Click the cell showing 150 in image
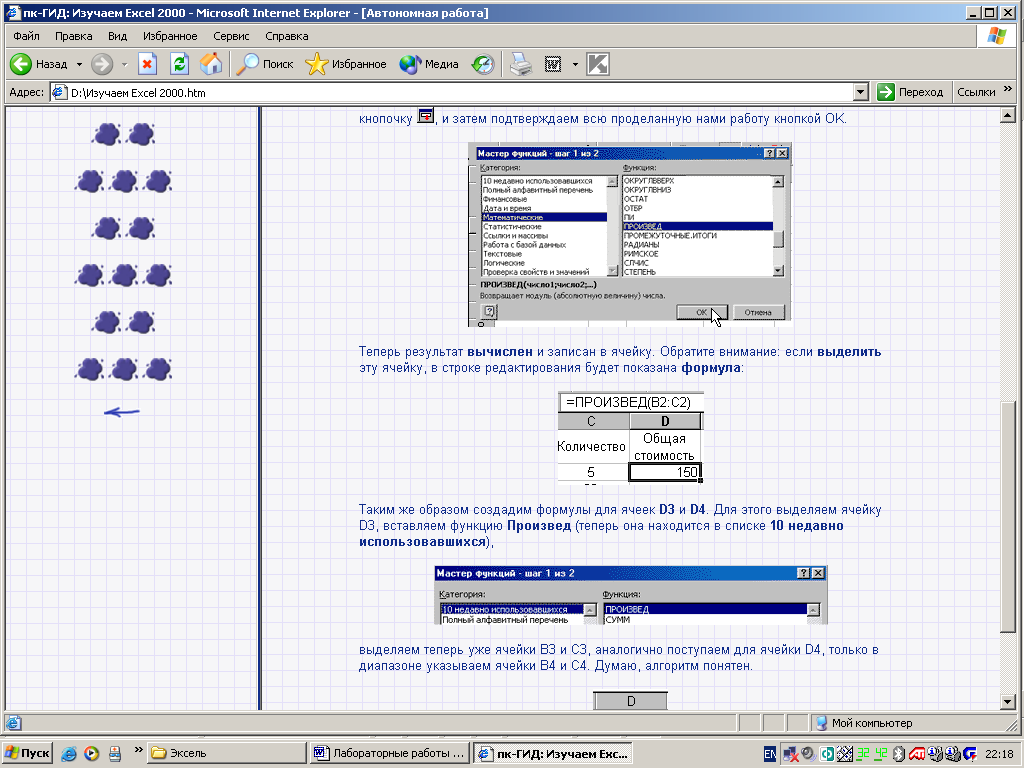The image size is (1024, 768). pos(665,472)
